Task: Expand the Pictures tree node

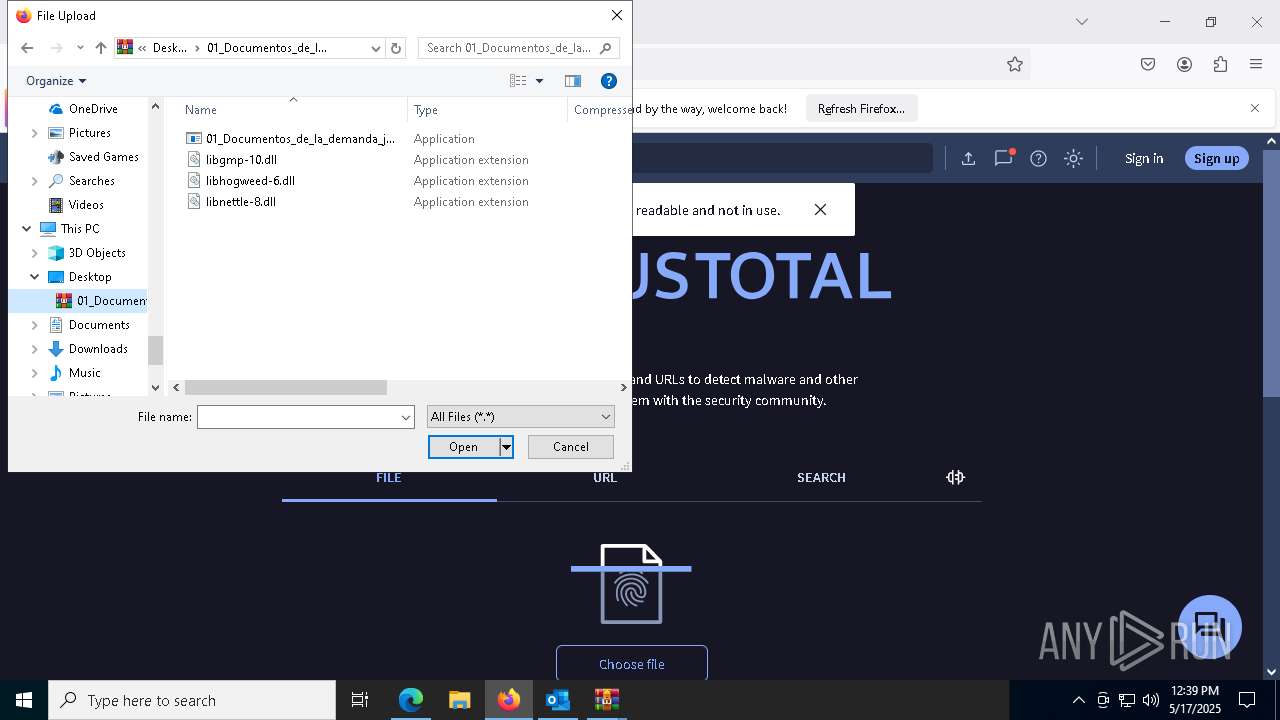Action: click(x=35, y=133)
